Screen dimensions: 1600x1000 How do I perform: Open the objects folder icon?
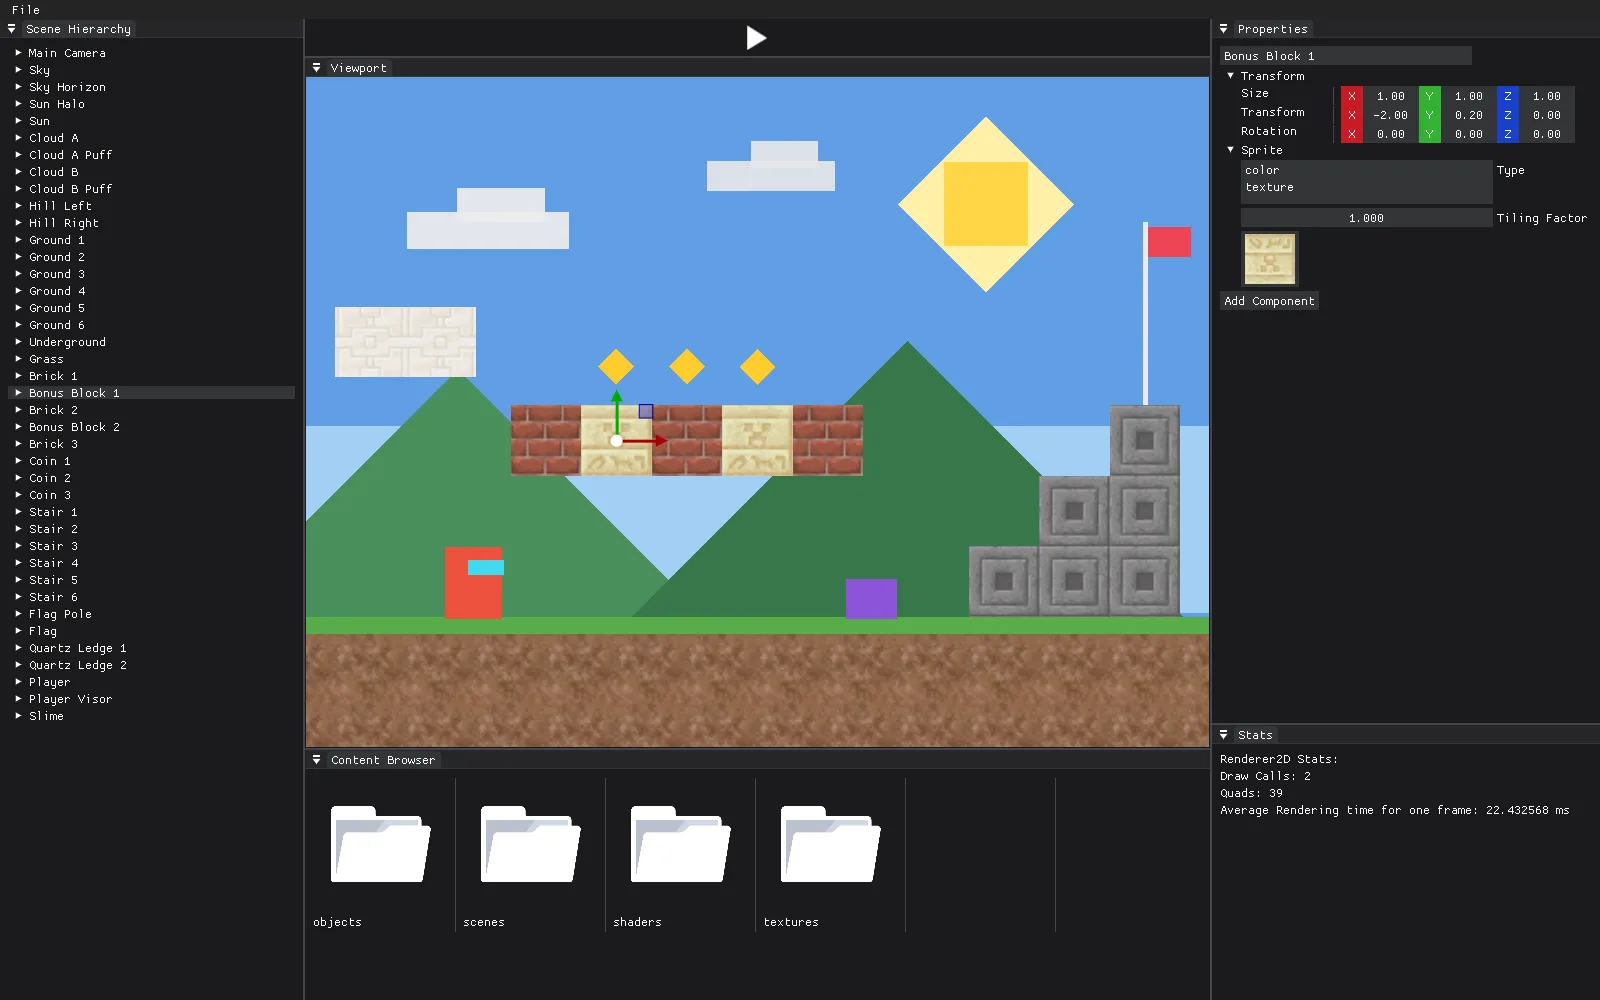(x=380, y=844)
